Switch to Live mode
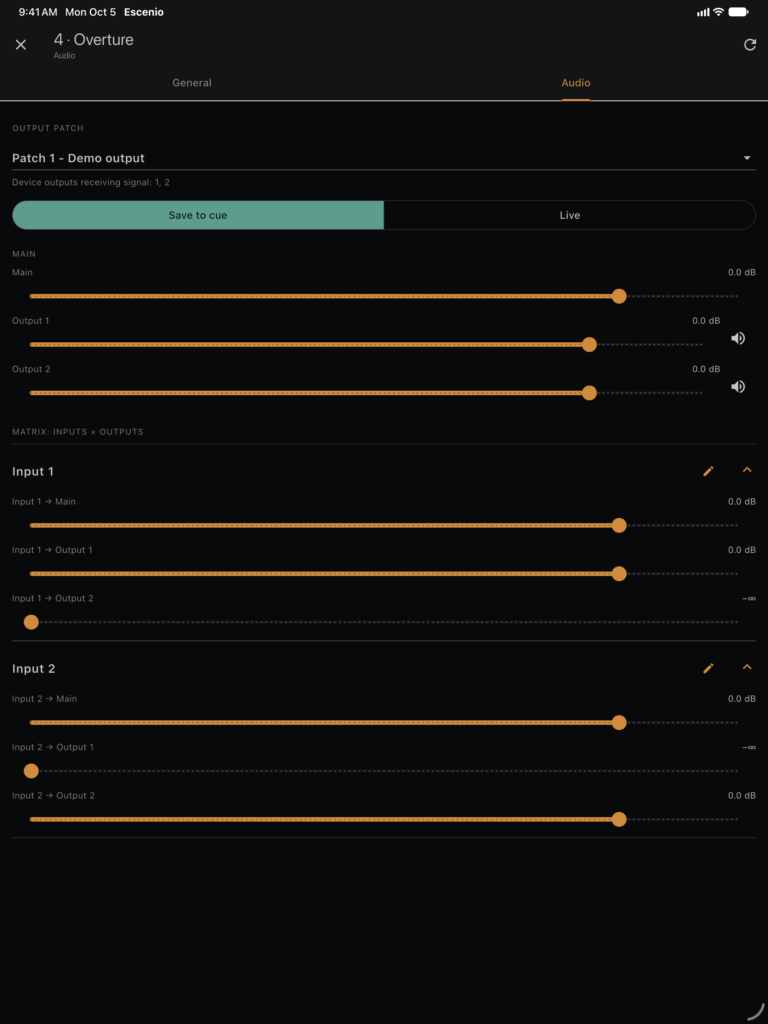768x1024 pixels. [569, 215]
